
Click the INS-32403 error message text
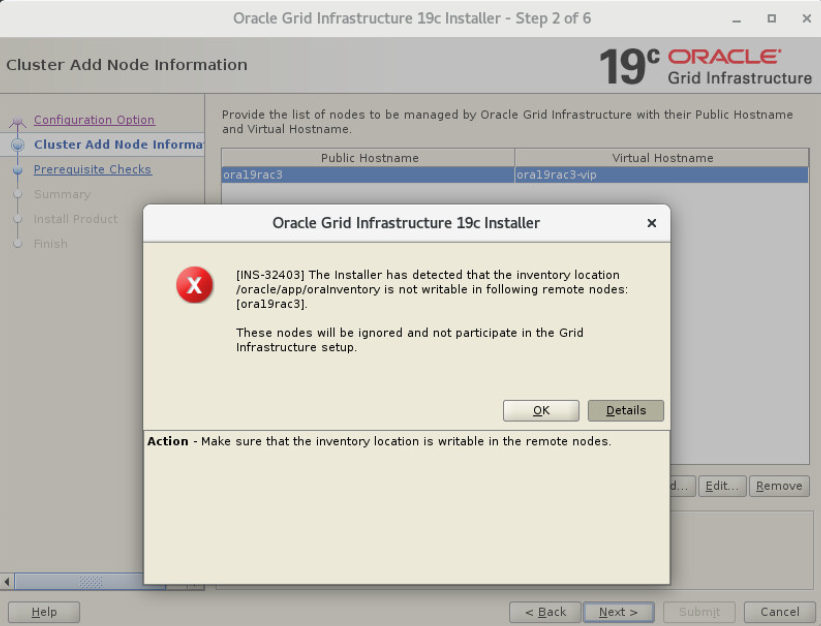(x=432, y=310)
